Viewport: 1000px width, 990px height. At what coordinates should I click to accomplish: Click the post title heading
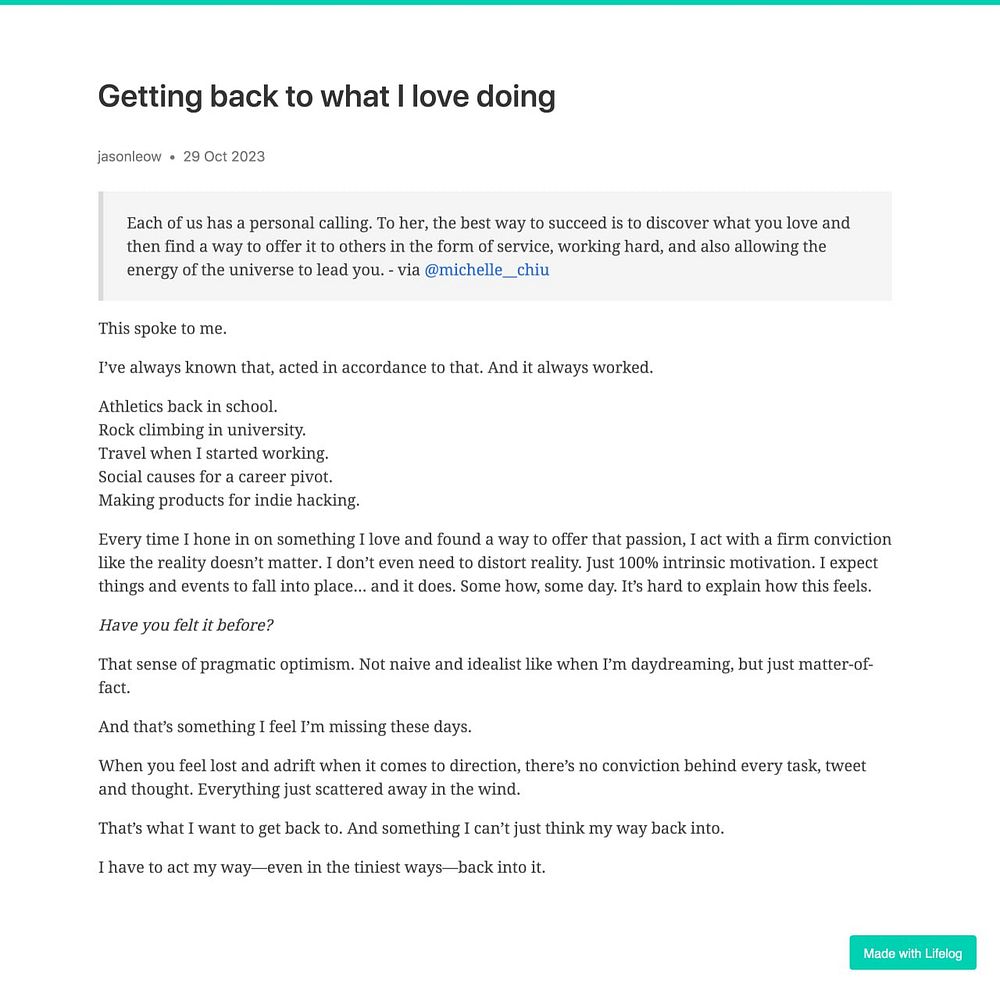tap(327, 96)
